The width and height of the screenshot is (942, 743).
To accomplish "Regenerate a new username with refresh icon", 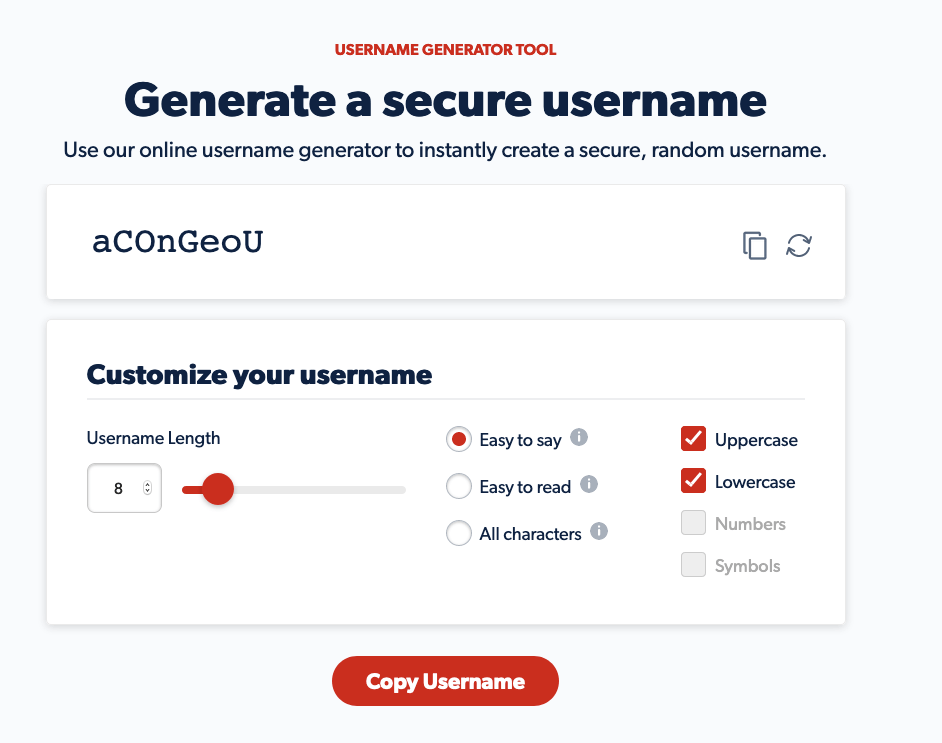I will (x=799, y=245).
